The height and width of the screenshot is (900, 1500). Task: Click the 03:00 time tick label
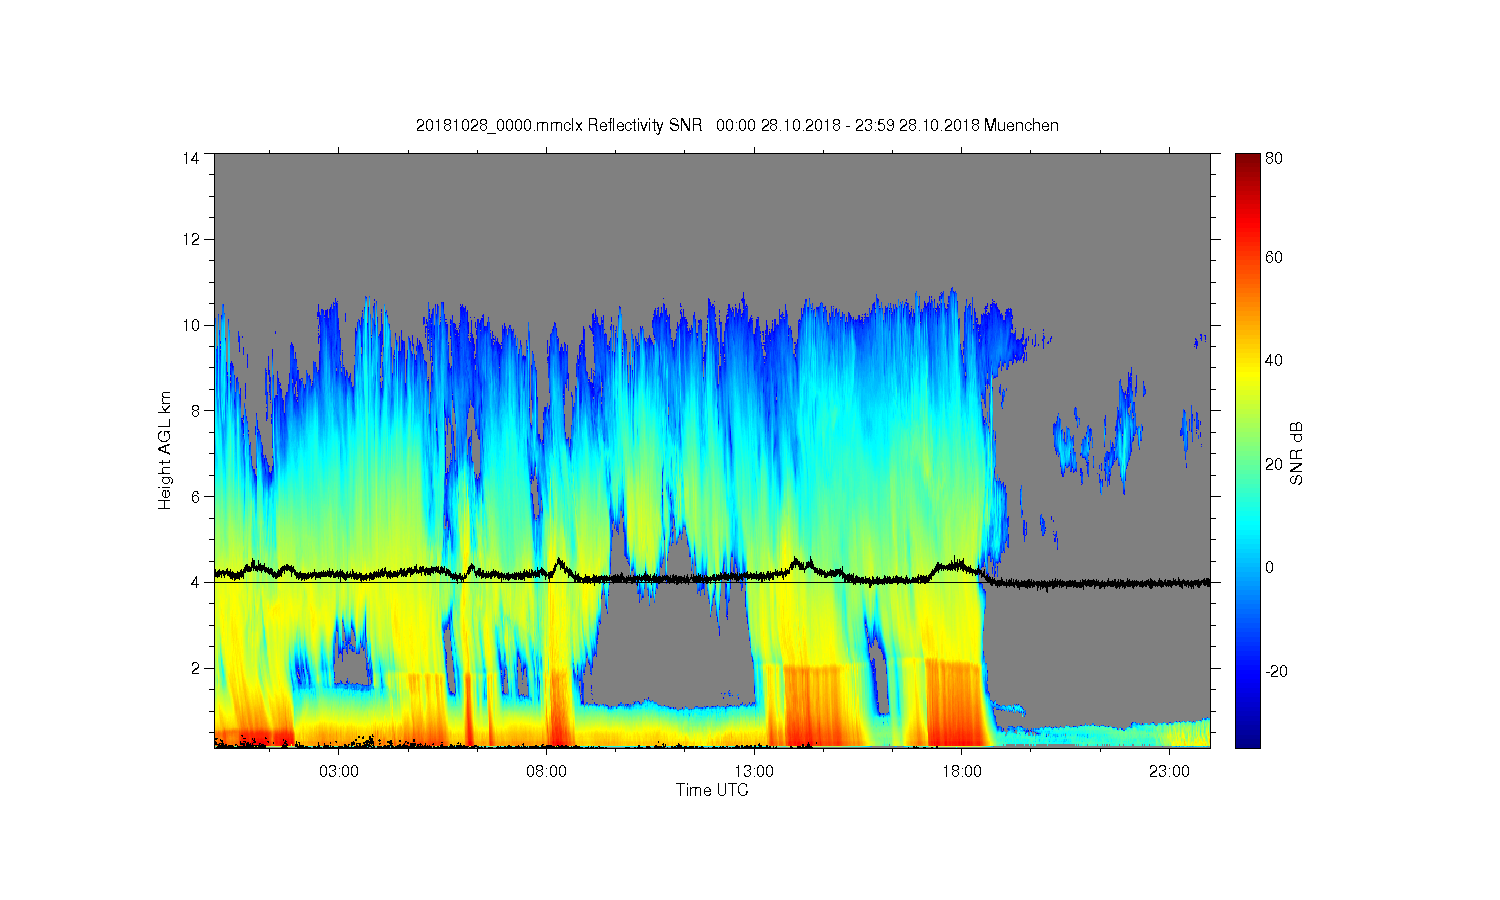(339, 772)
